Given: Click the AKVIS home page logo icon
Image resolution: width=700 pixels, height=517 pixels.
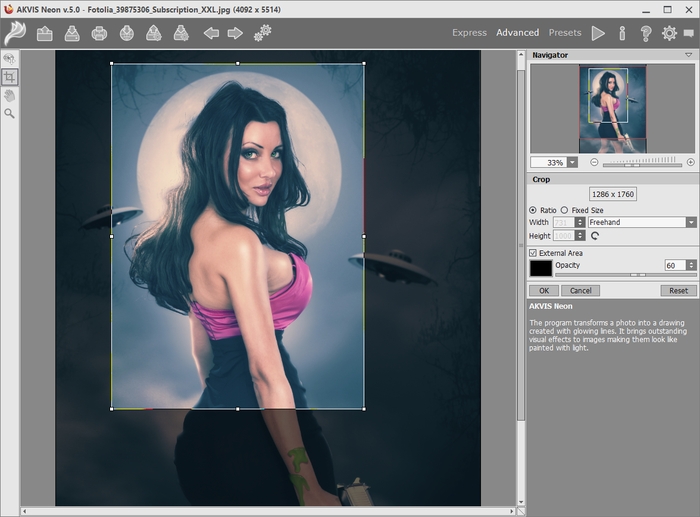Looking at the screenshot, I should (15, 33).
